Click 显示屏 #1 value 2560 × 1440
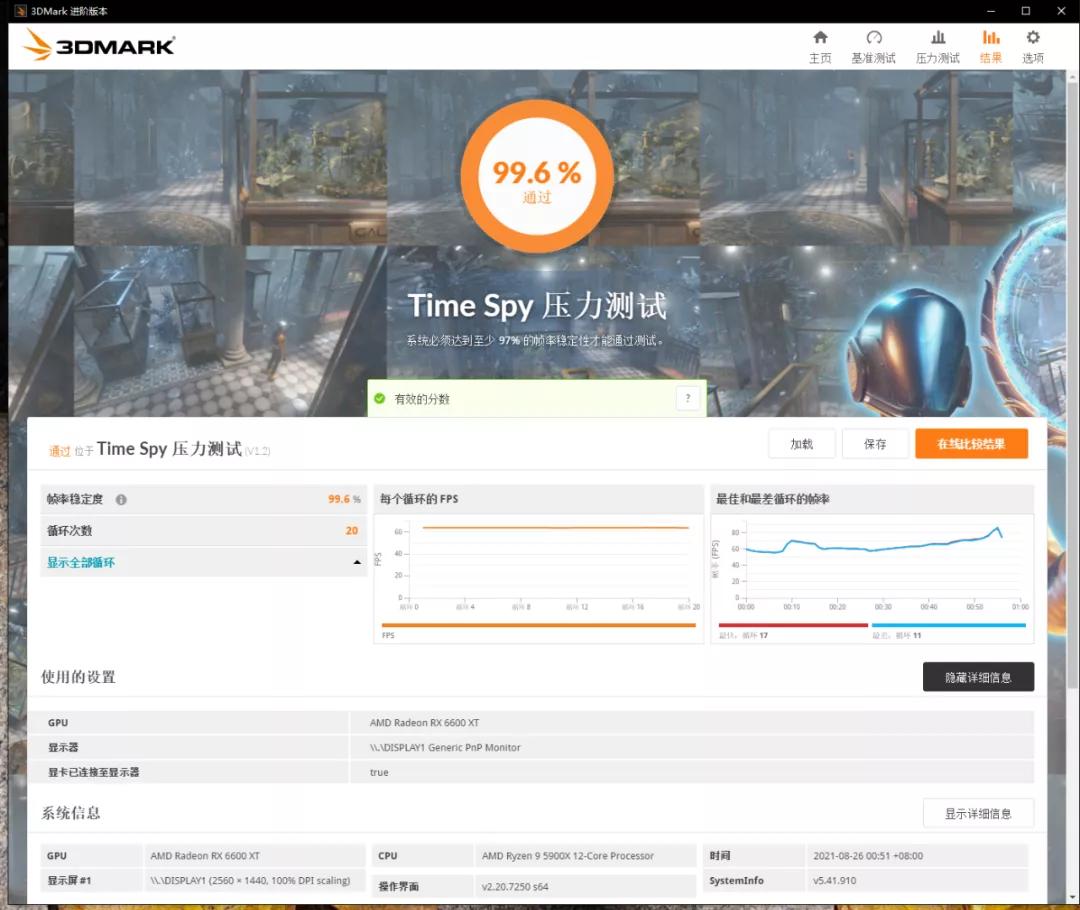The image size is (1080, 910). [x=250, y=880]
